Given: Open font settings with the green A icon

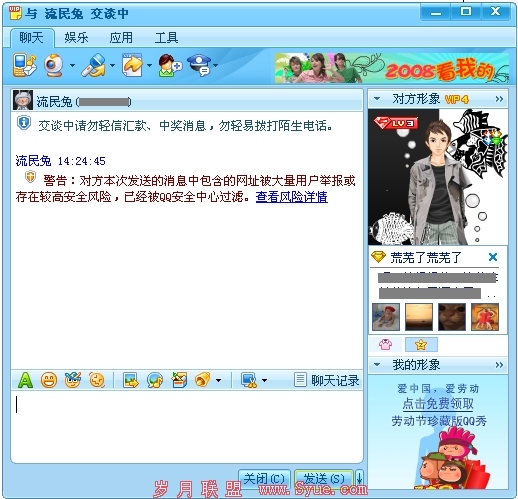Looking at the screenshot, I should (25, 380).
